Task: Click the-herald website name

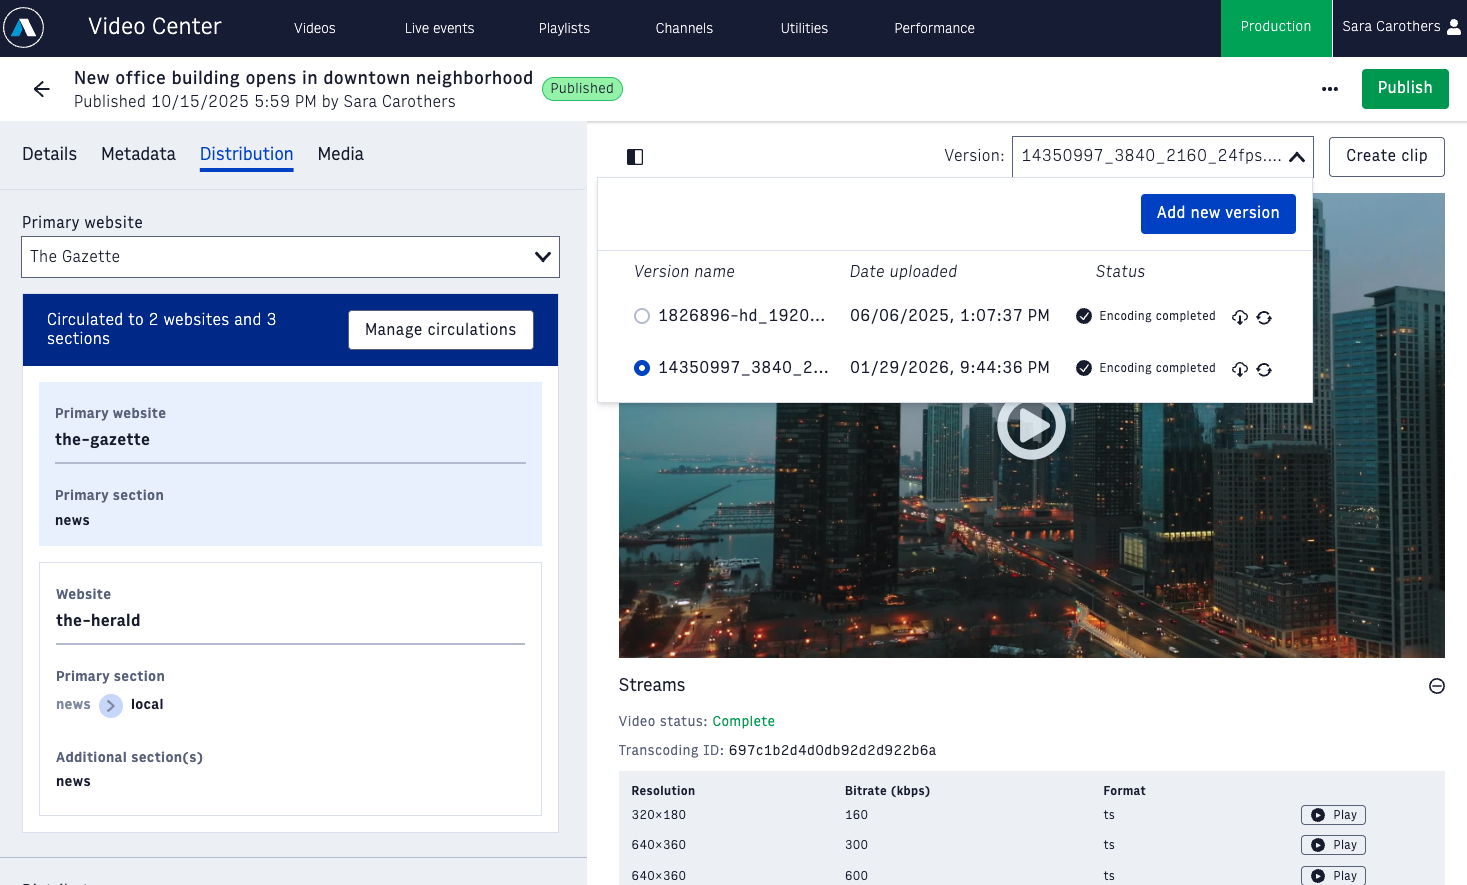Action: (98, 621)
